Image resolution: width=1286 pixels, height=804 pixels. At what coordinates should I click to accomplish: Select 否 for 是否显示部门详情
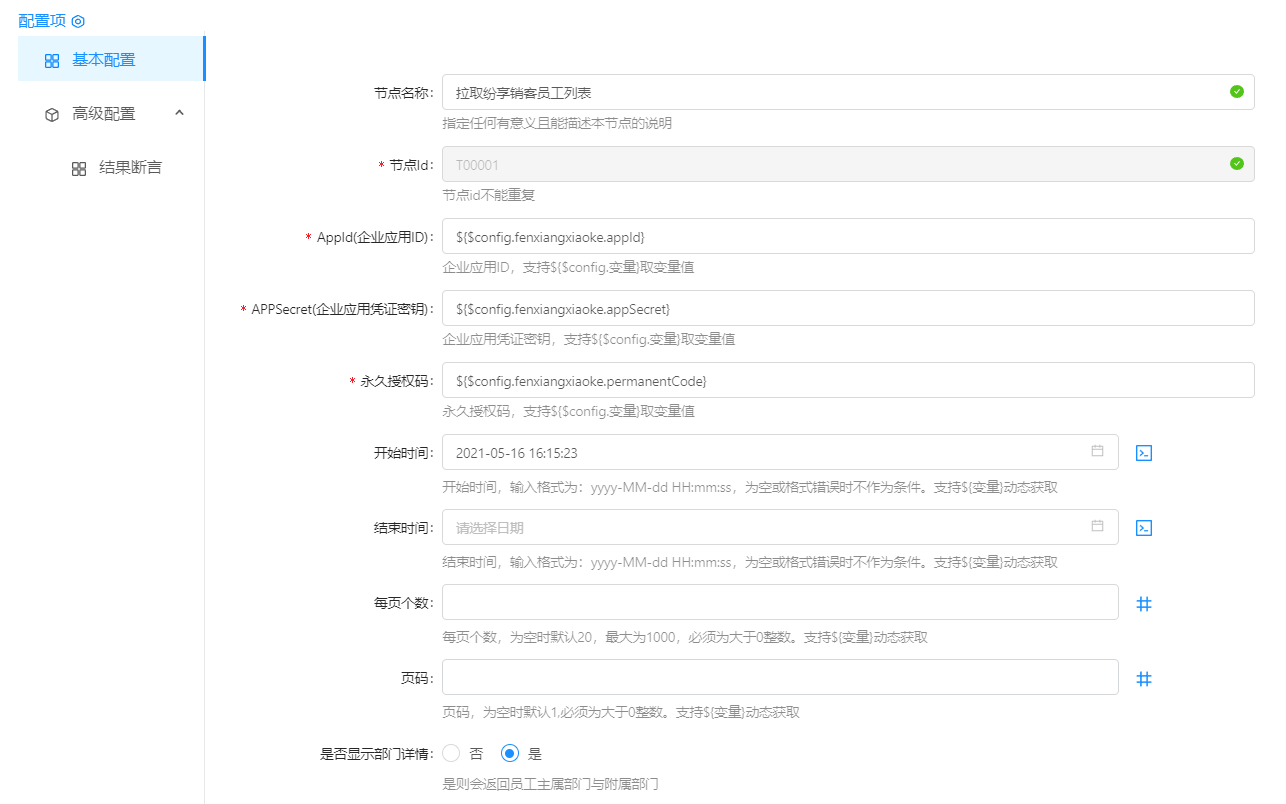click(x=452, y=754)
